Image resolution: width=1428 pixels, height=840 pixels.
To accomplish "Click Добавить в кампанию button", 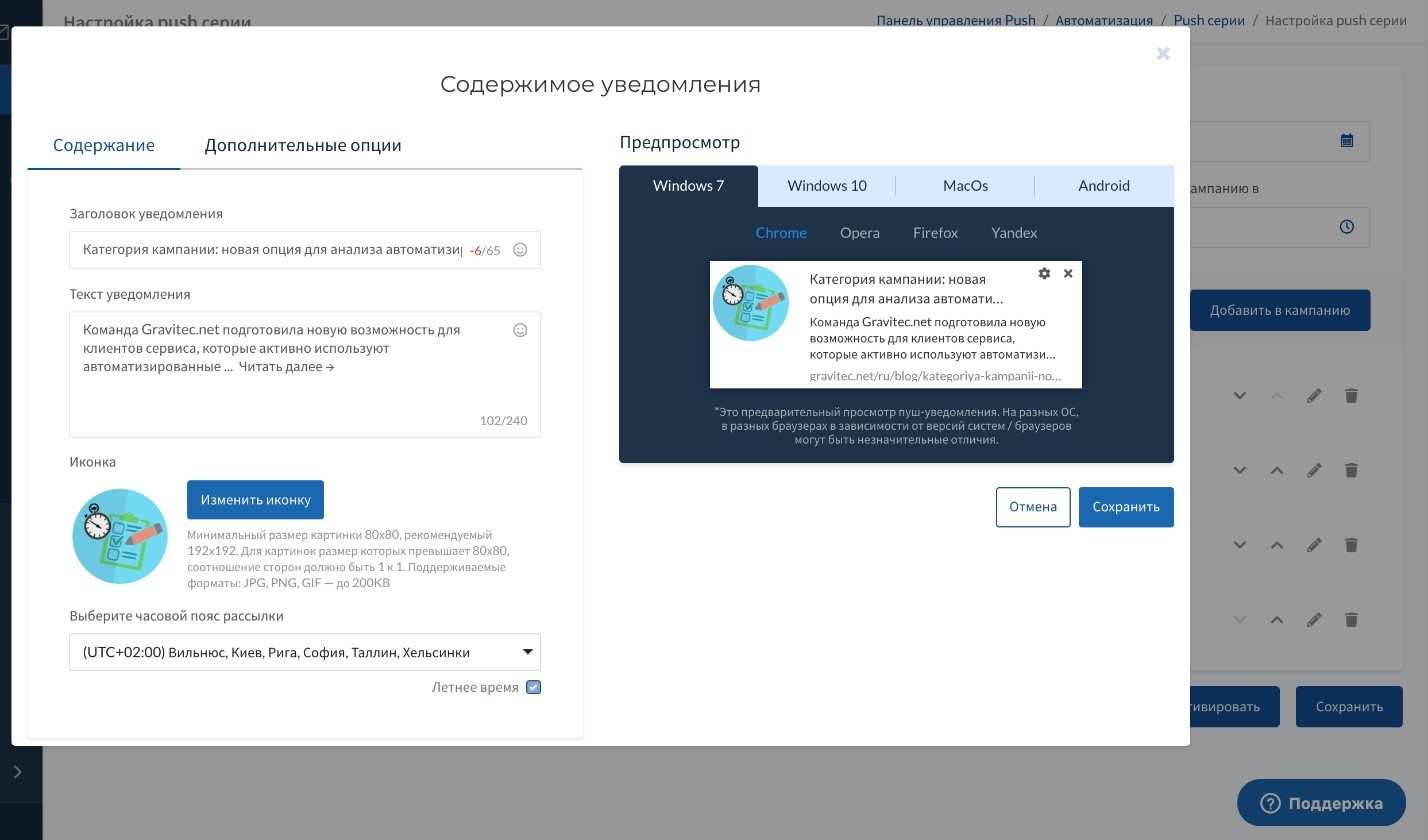I will (1280, 310).
